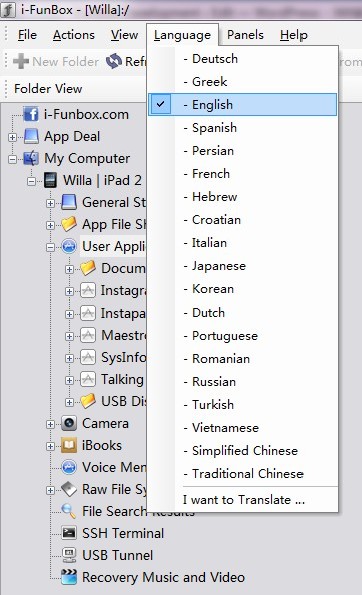Screen dimensions: 362x595
Task: Click the Refresh toolbar button
Action: point(125,61)
